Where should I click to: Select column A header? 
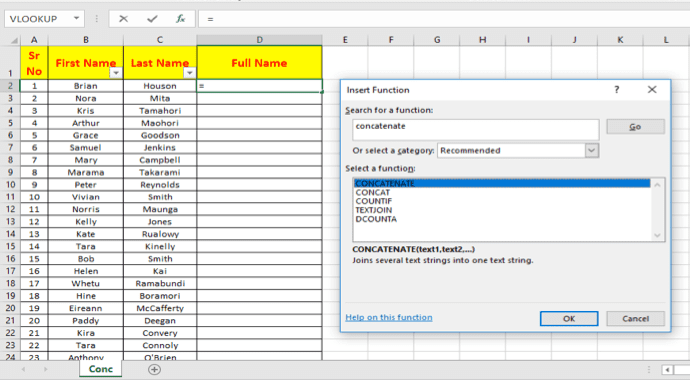point(34,40)
